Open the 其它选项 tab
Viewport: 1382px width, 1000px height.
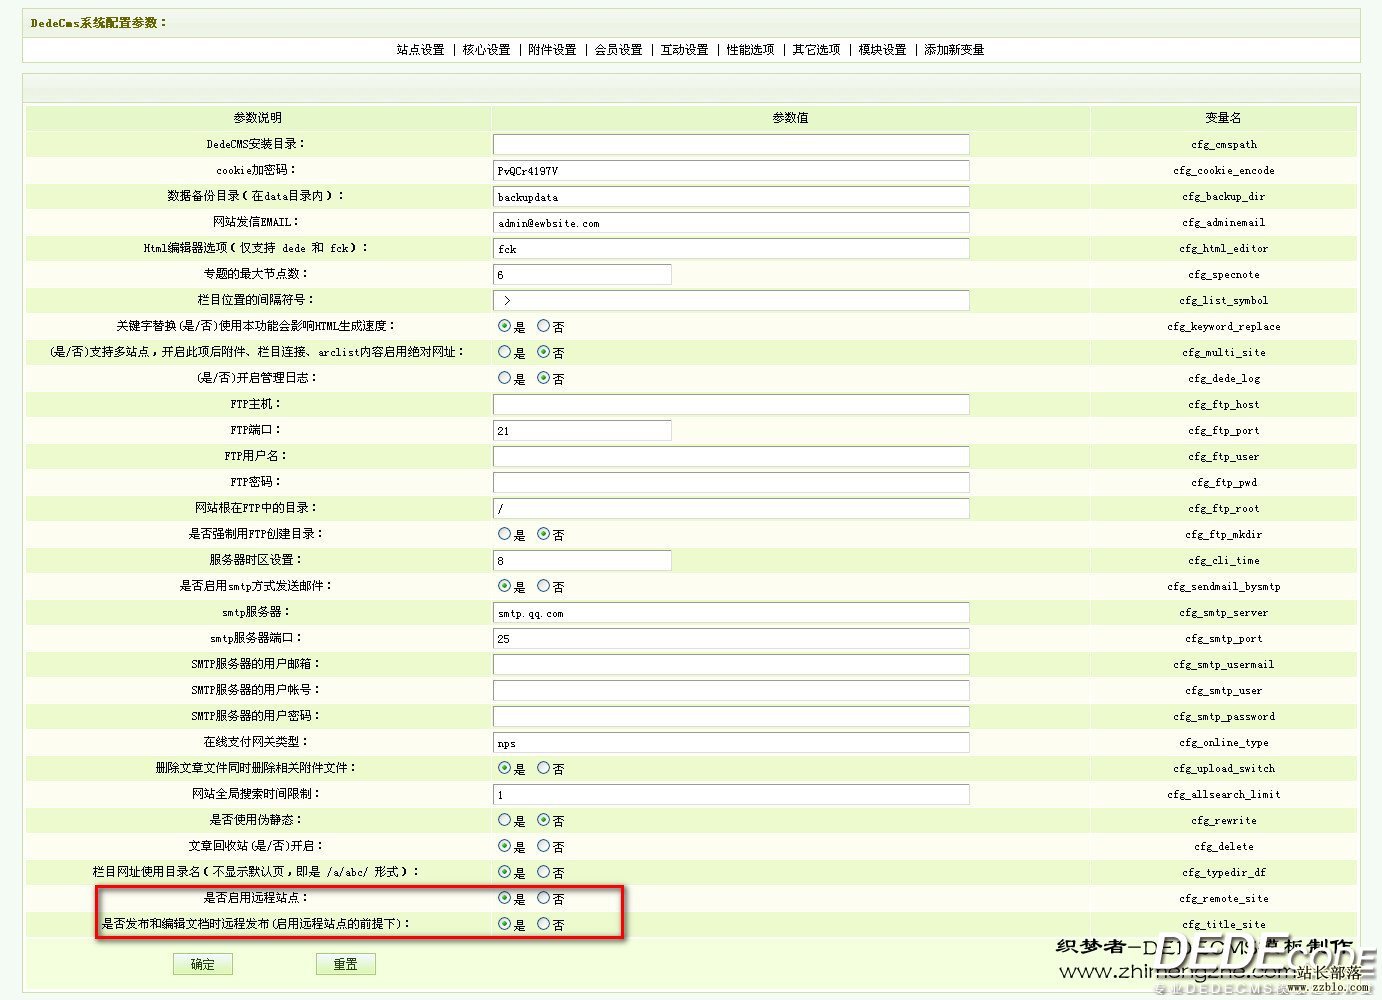816,49
